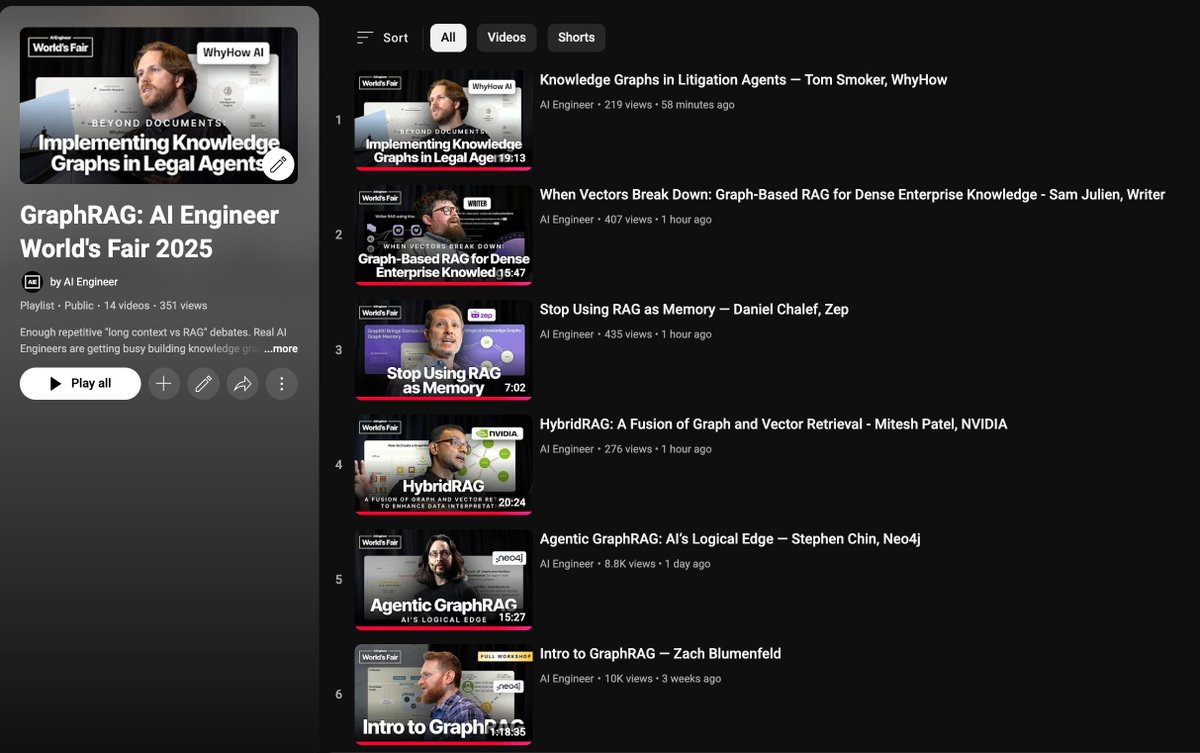Expand description with ...more link
The height and width of the screenshot is (753, 1200).
tap(281, 349)
